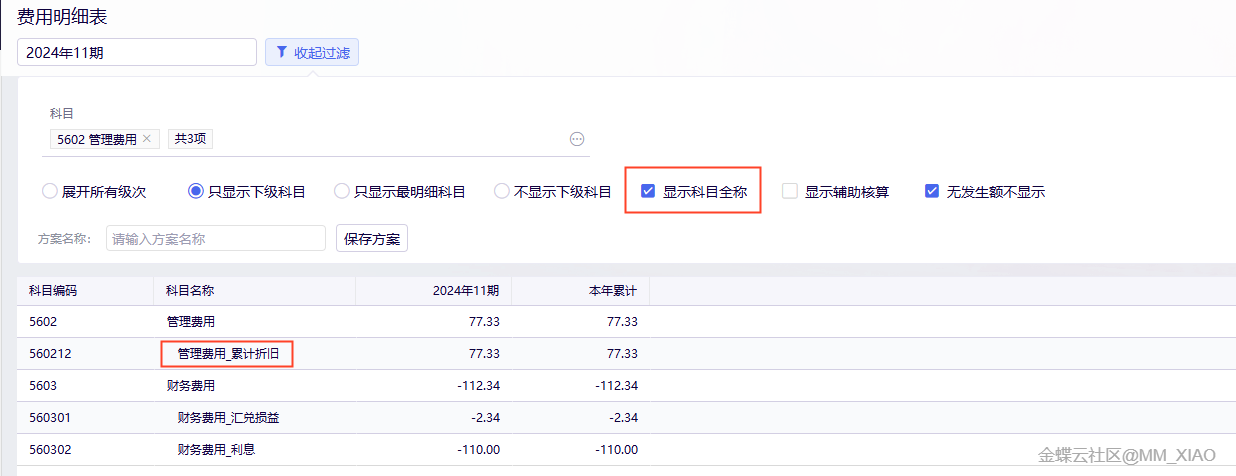The width and height of the screenshot is (1236, 476).
Task: Uncheck the 显示科目全称 checkbox
Action: [648, 191]
